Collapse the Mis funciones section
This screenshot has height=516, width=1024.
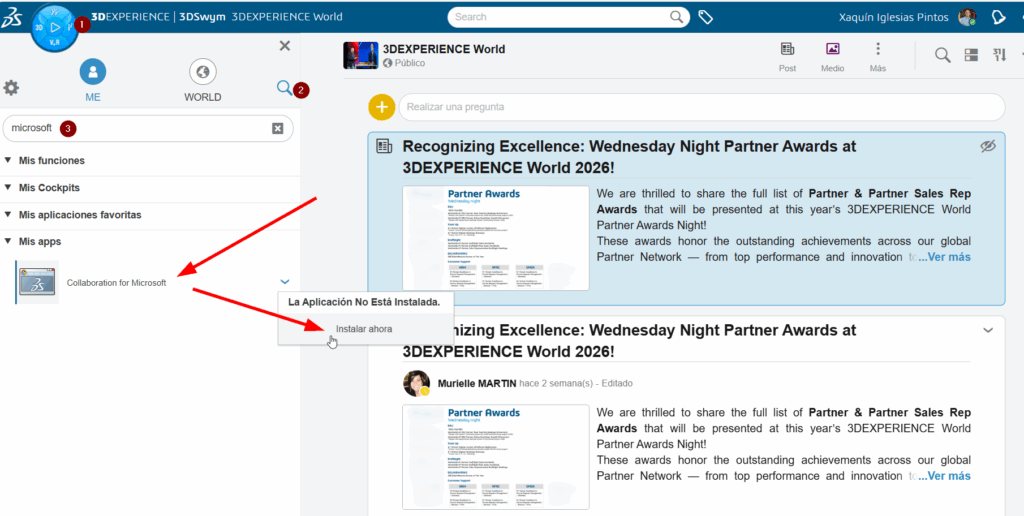pos(8,160)
